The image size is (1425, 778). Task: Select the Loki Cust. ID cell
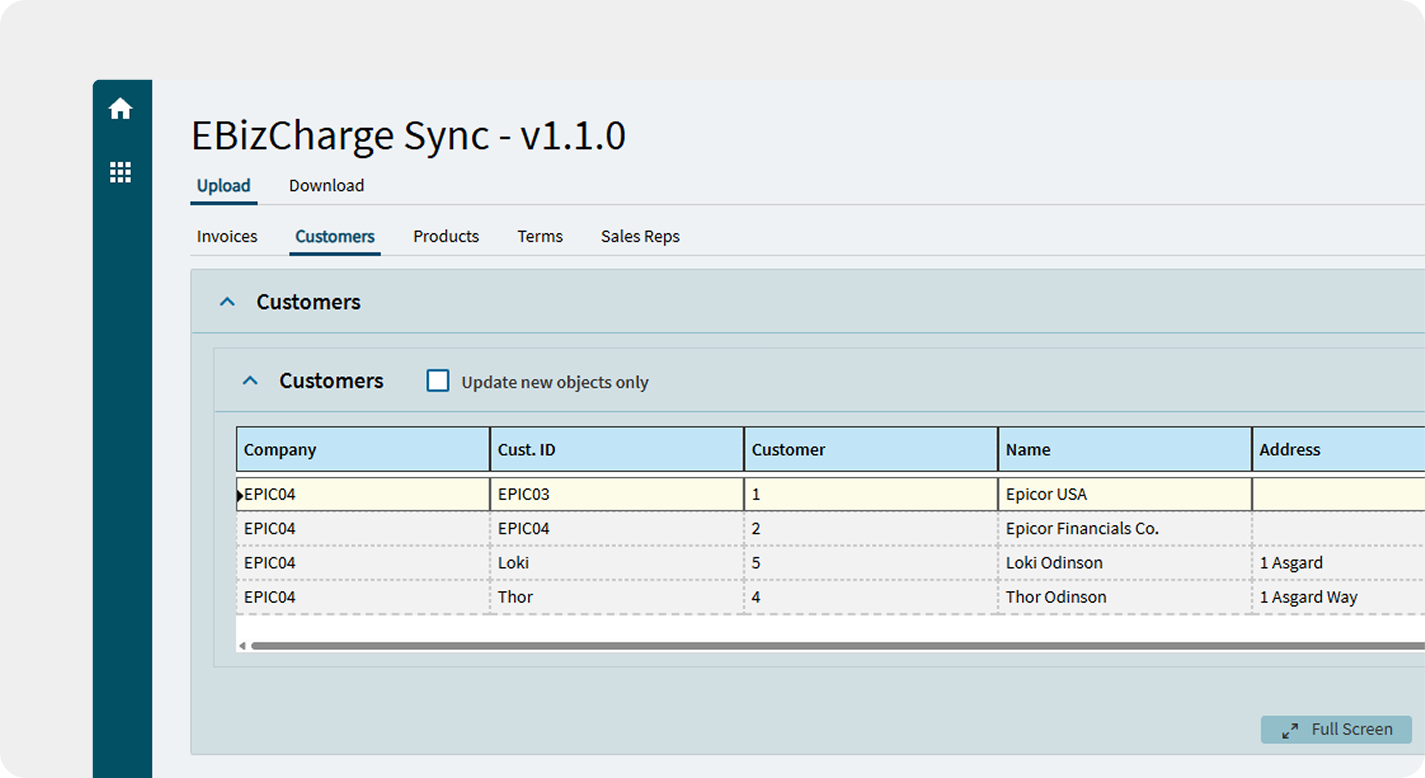pyautogui.click(x=617, y=563)
